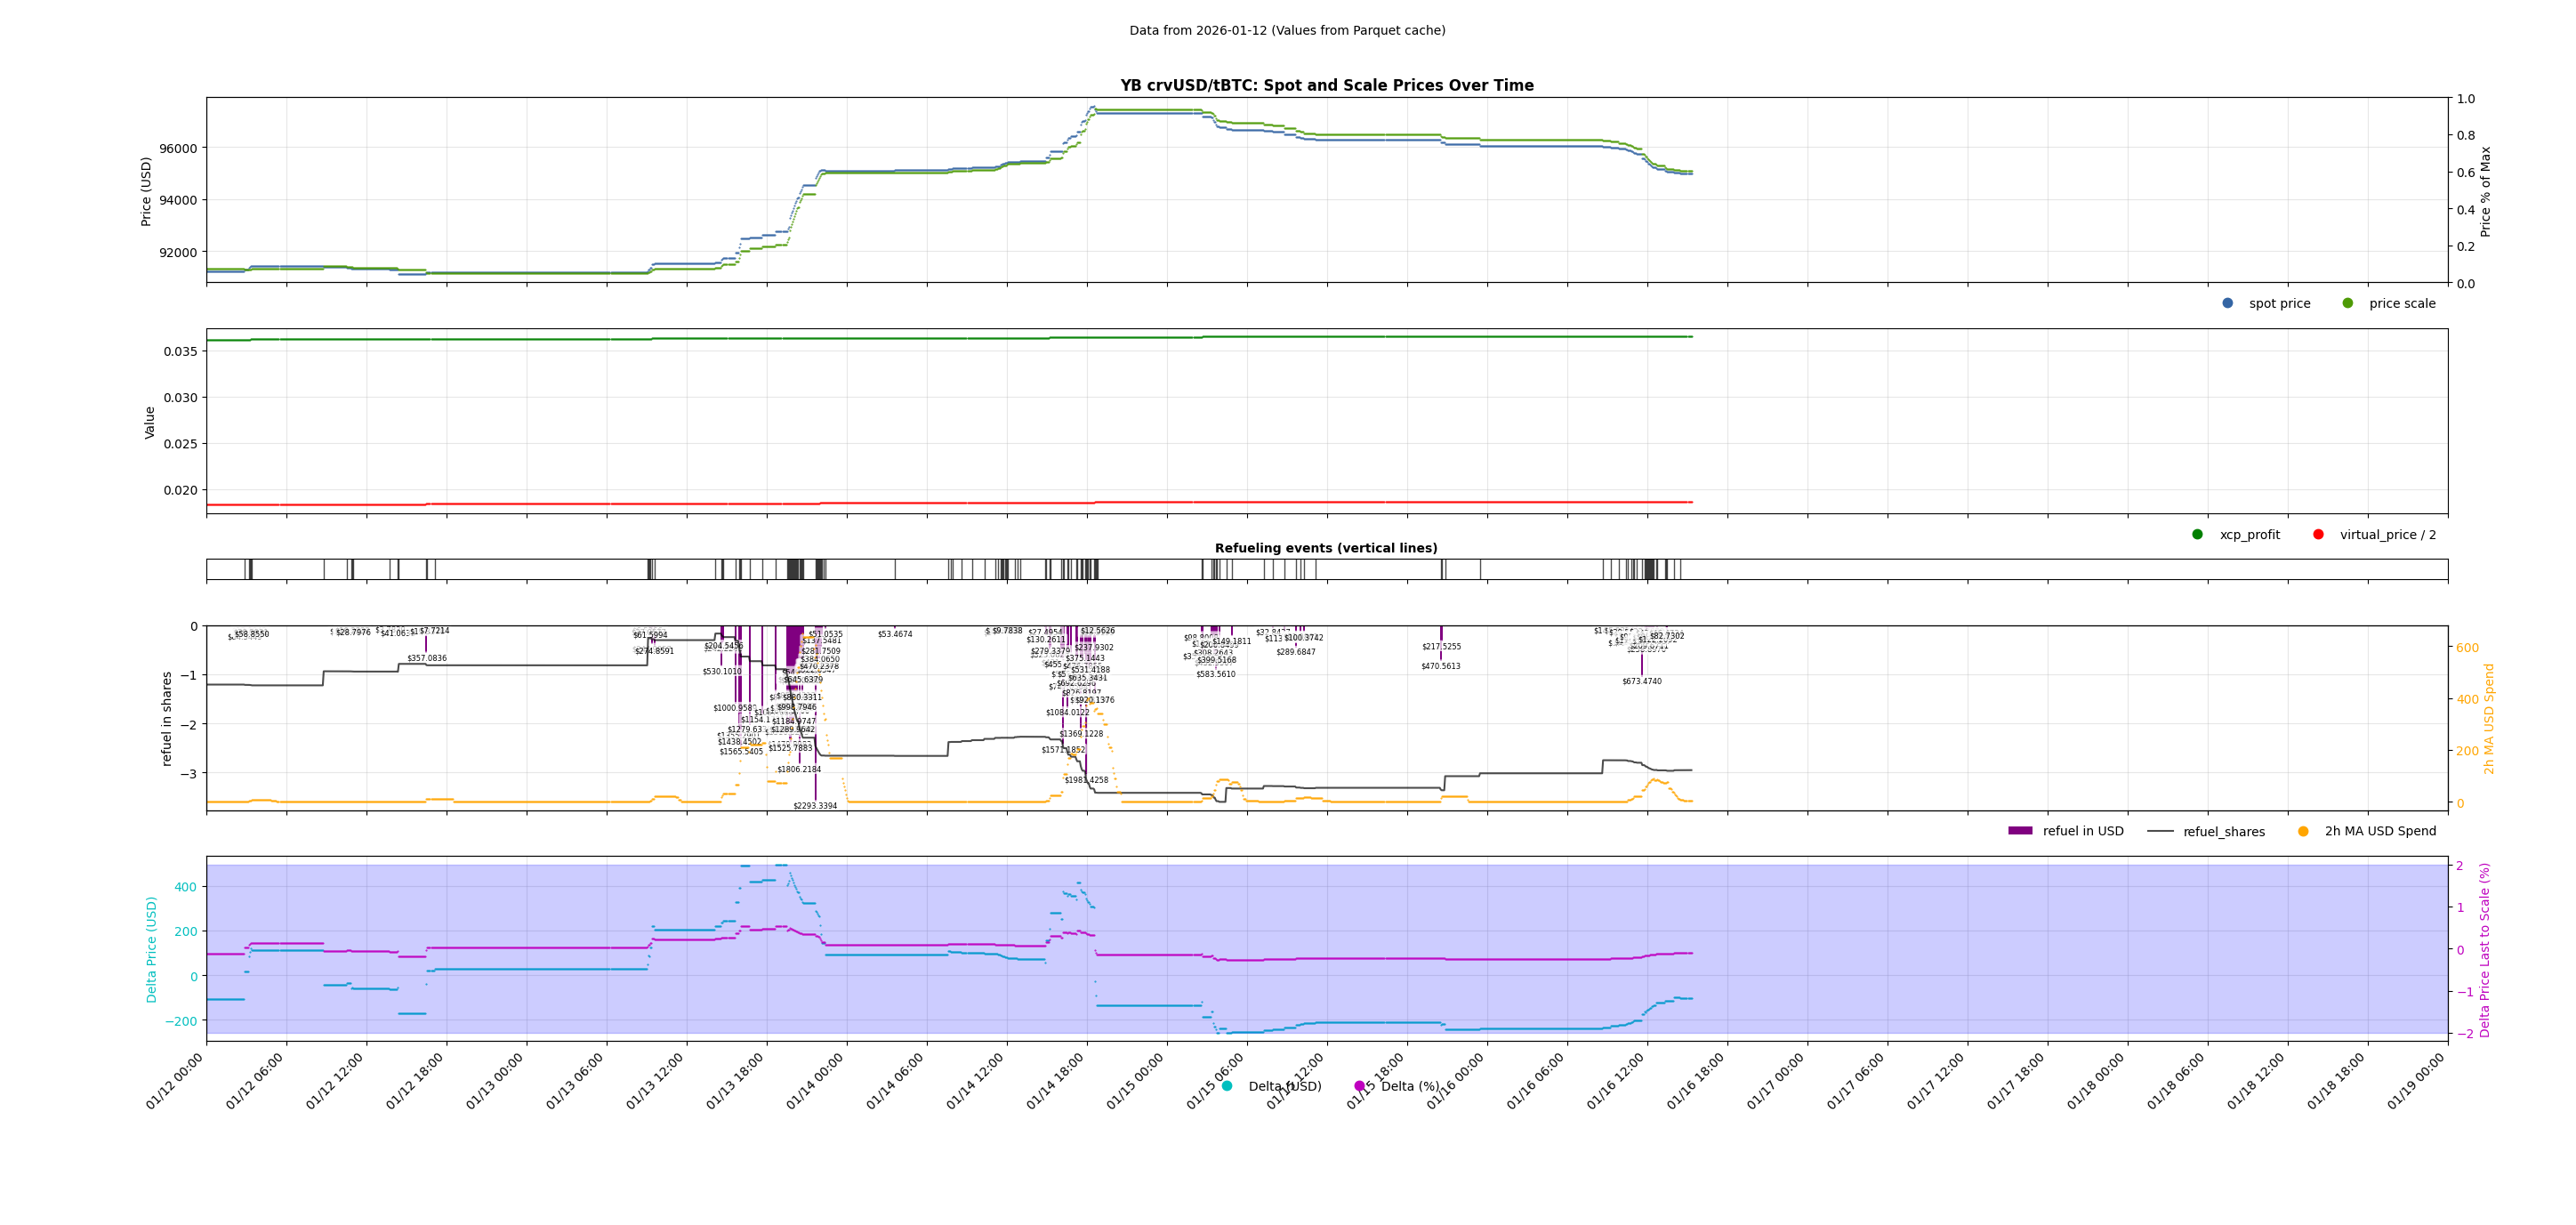This screenshot has height=1225, width=2576.
Task: Click the Price (USD) y-axis label
Action: 146,191
